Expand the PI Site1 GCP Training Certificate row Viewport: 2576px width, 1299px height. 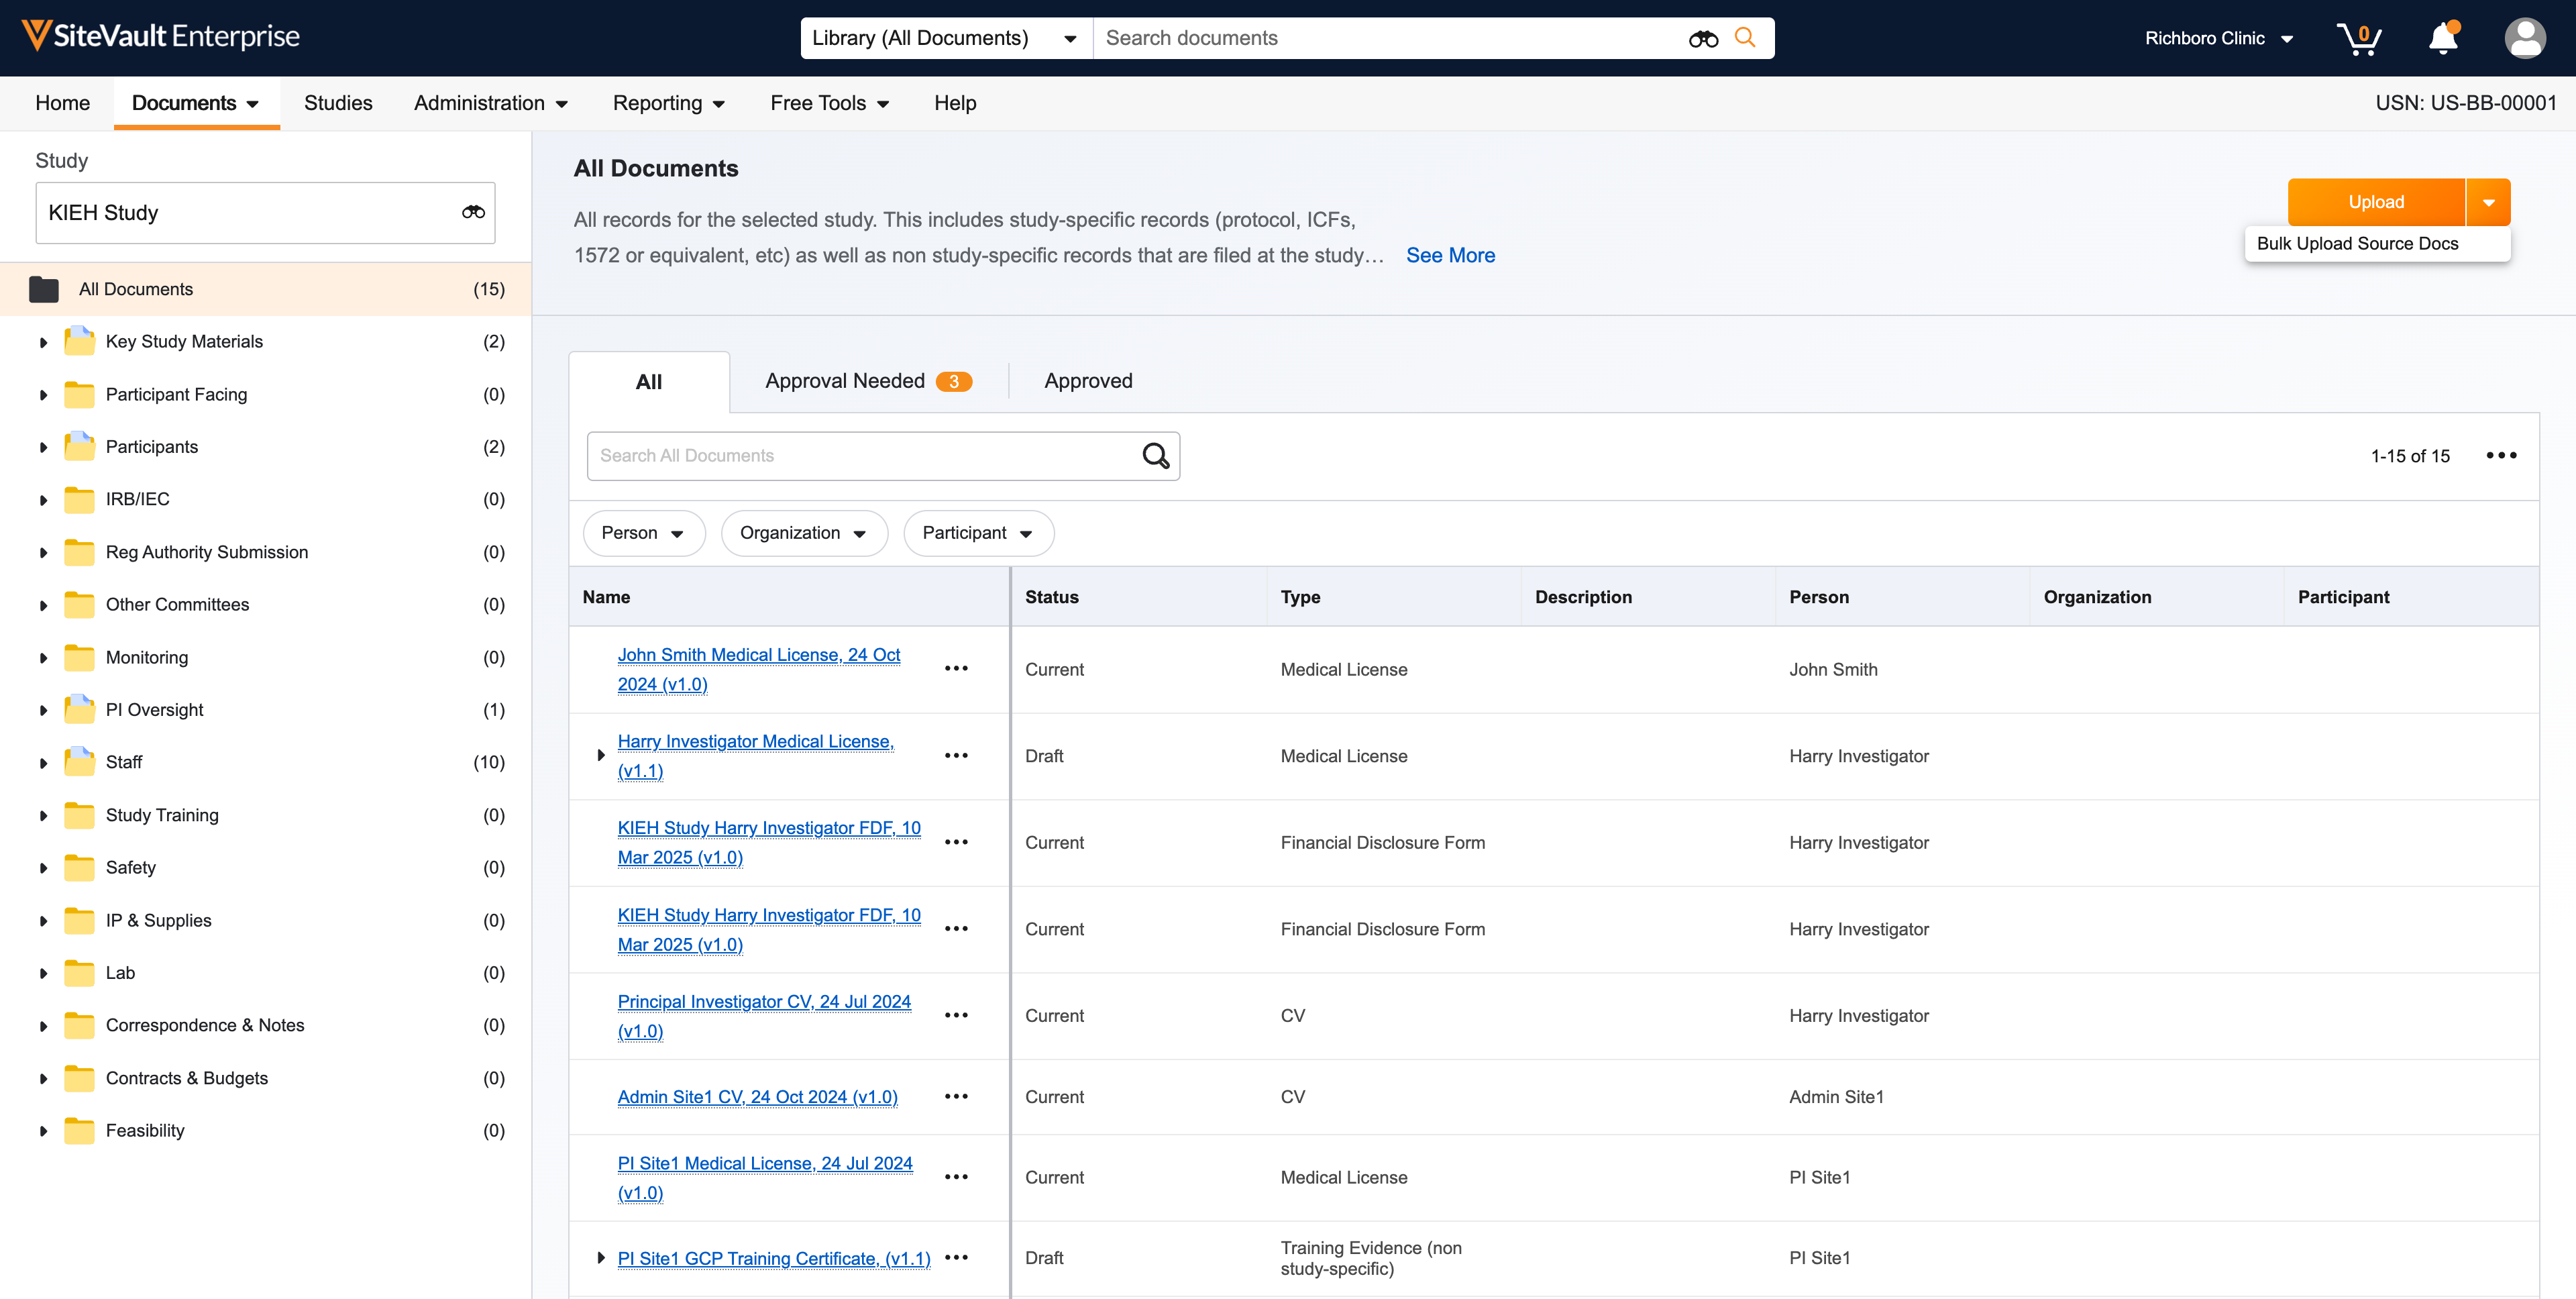(600, 1257)
